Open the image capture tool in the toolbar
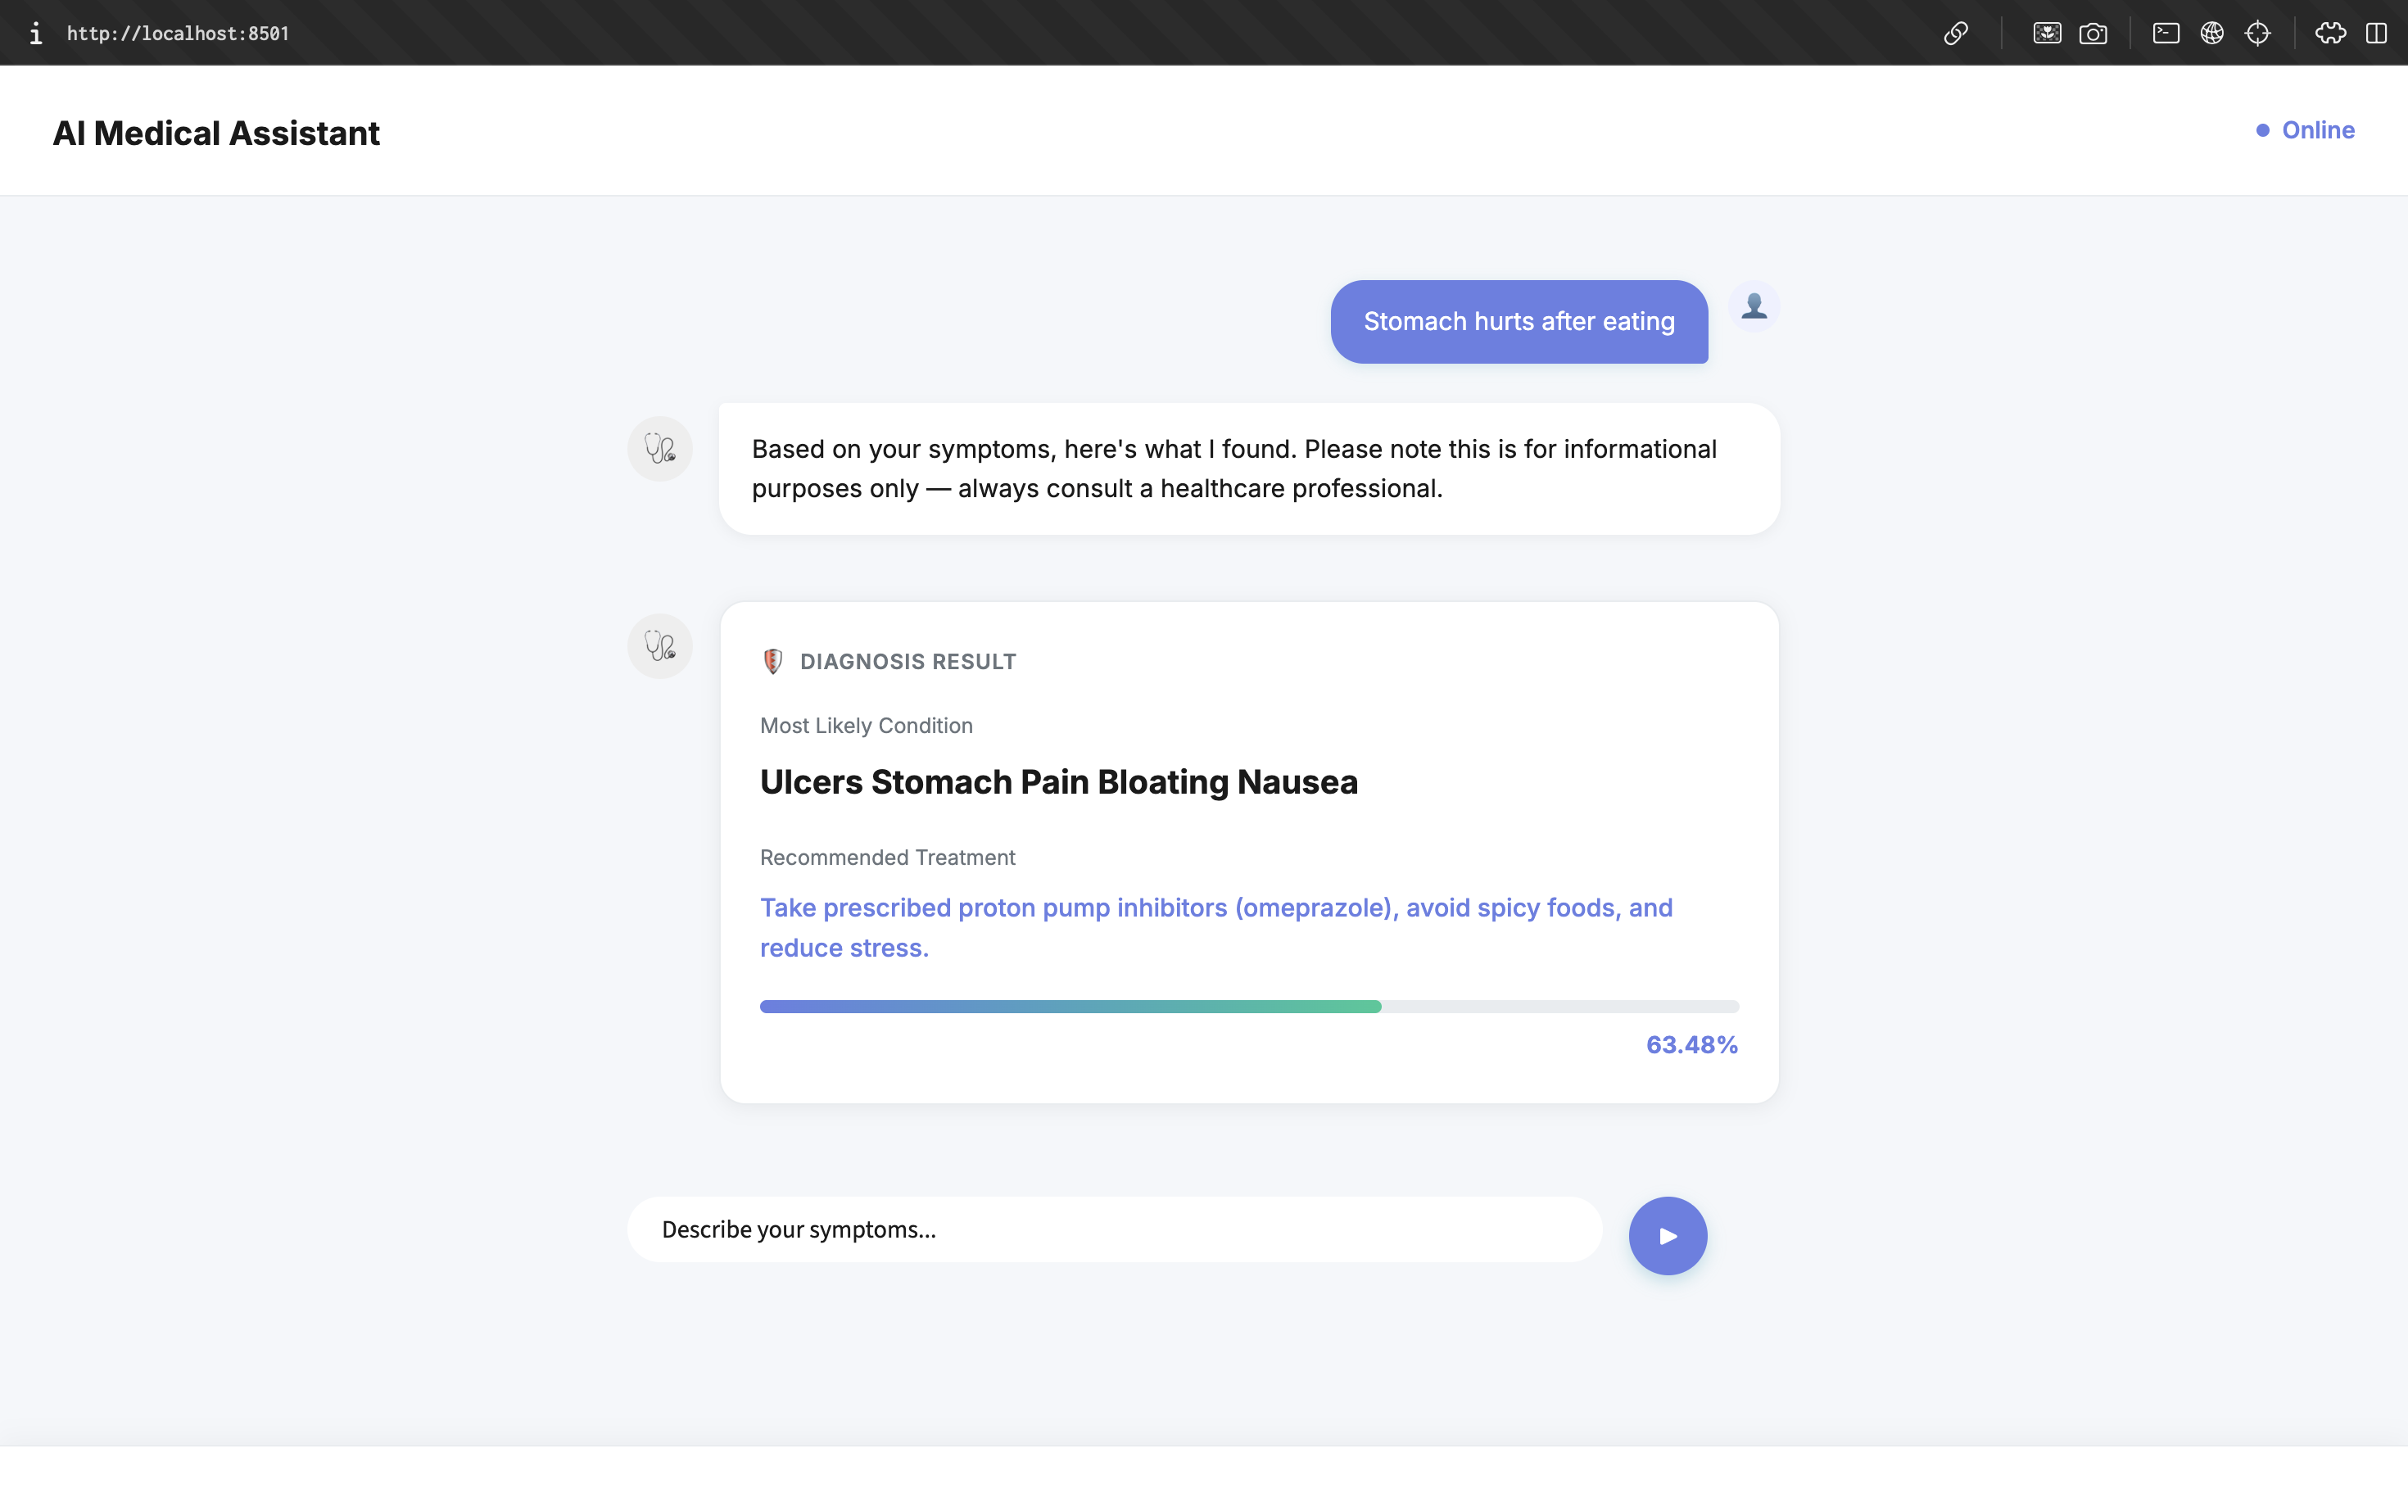 [x=2047, y=33]
